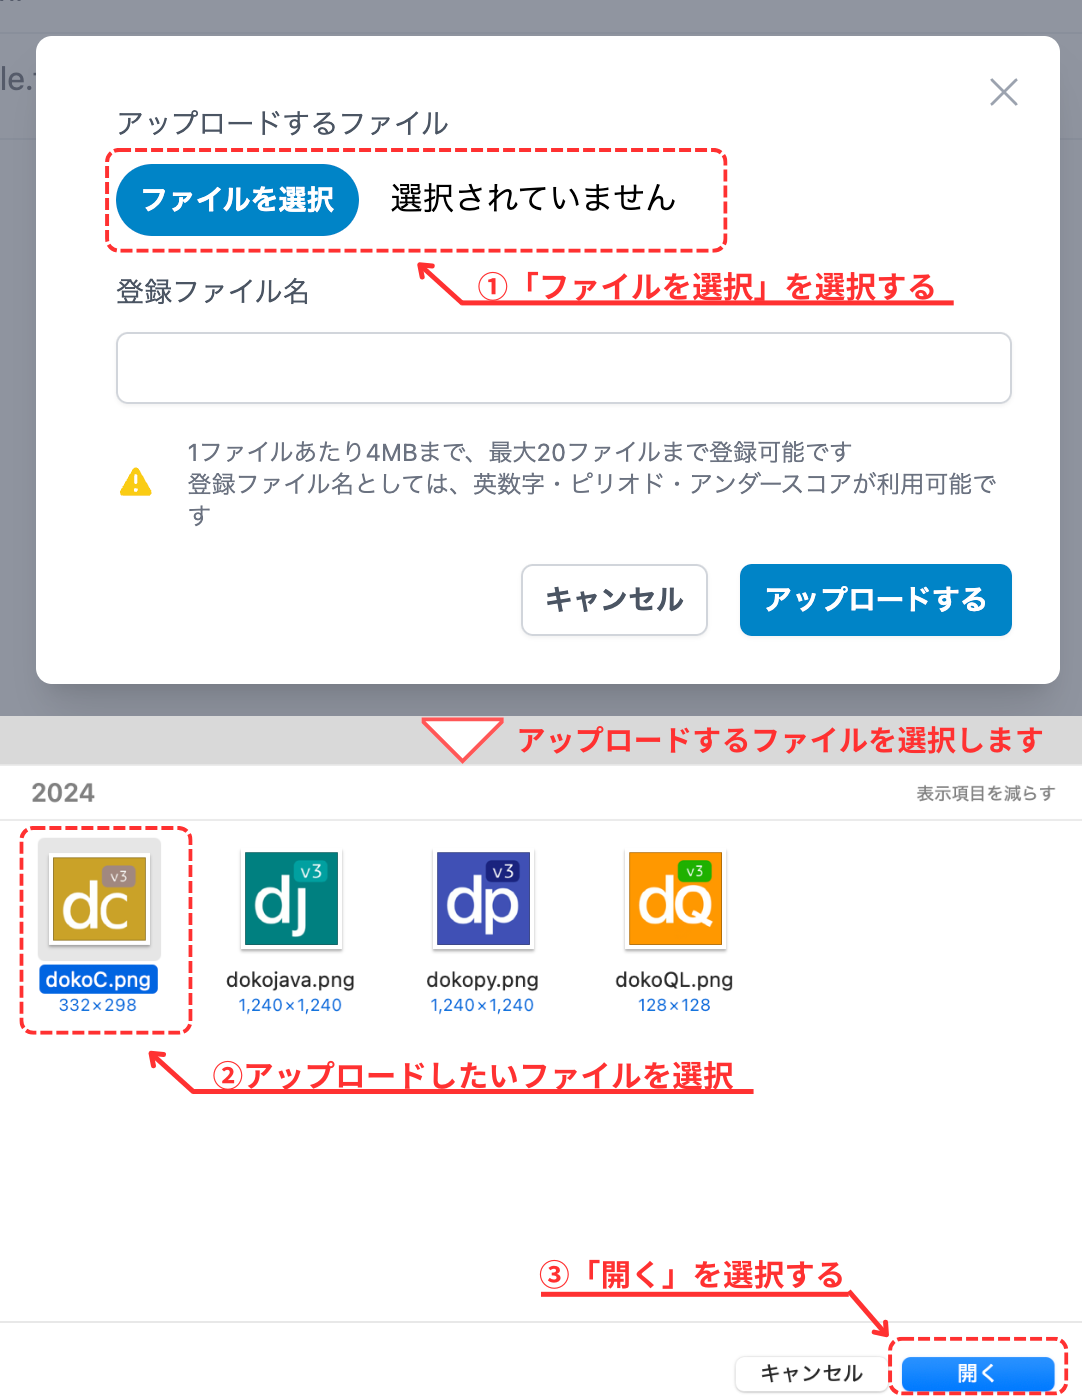Click the 2024 section header

click(x=63, y=792)
